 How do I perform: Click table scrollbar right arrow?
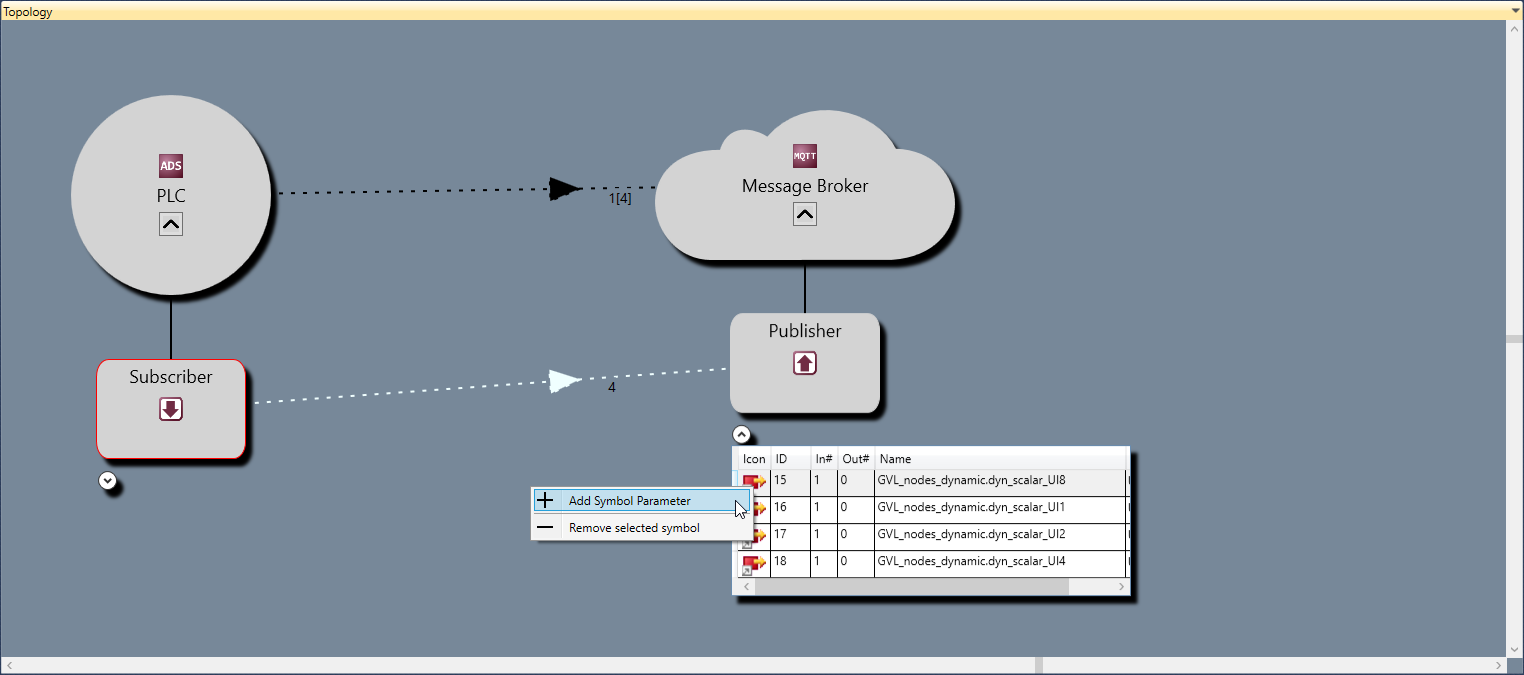tap(1121, 587)
